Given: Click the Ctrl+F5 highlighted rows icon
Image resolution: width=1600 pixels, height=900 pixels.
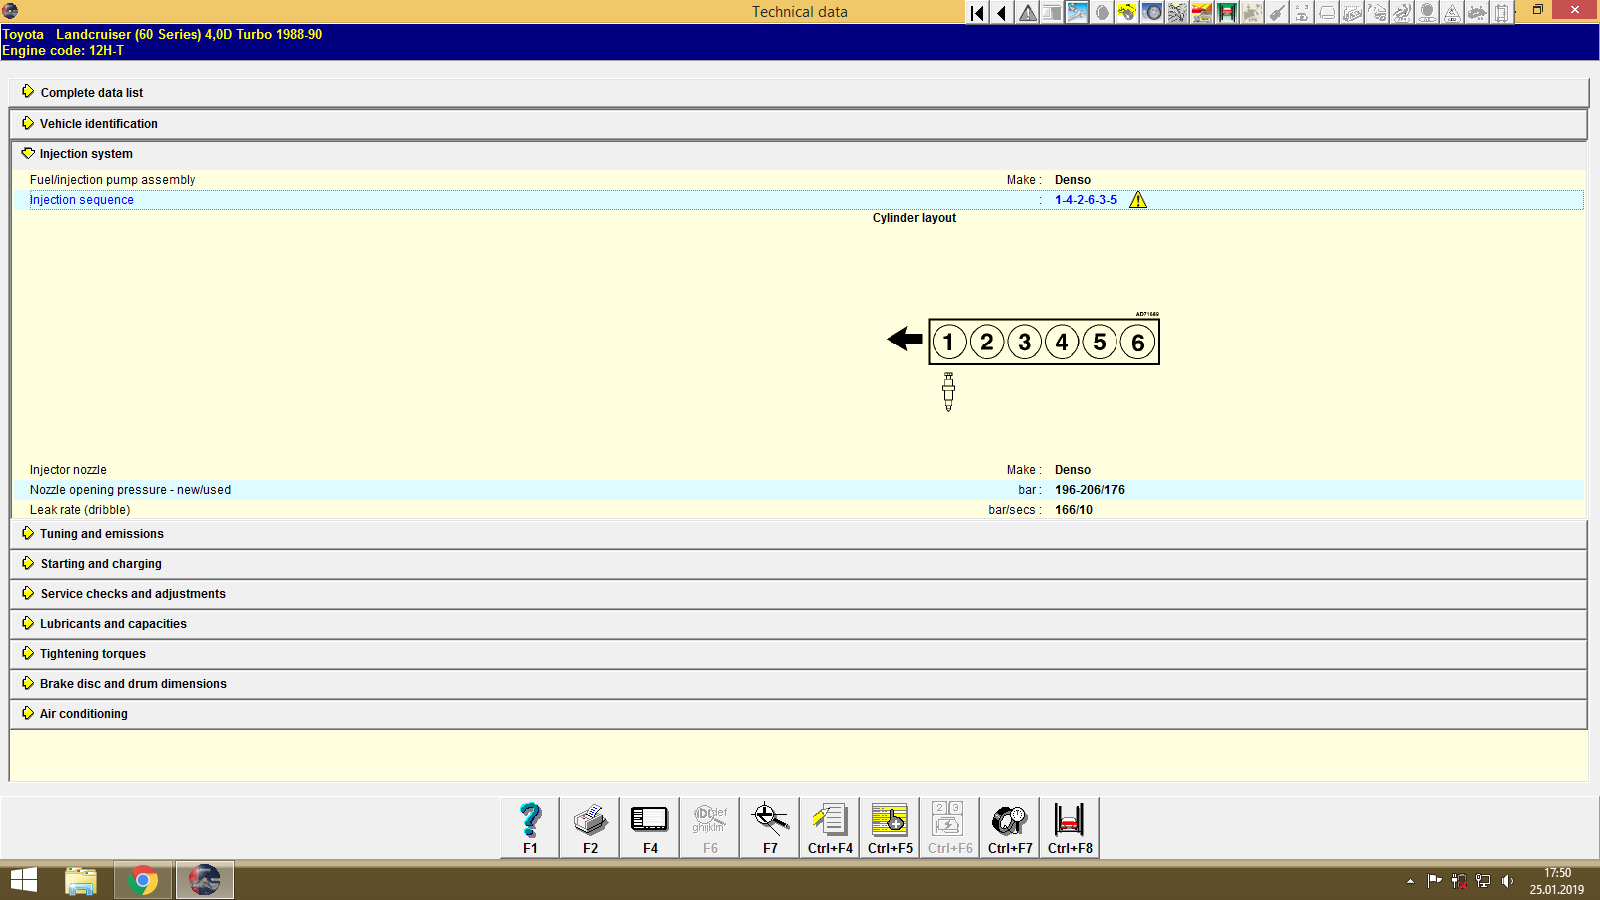Looking at the screenshot, I should click(890, 827).
